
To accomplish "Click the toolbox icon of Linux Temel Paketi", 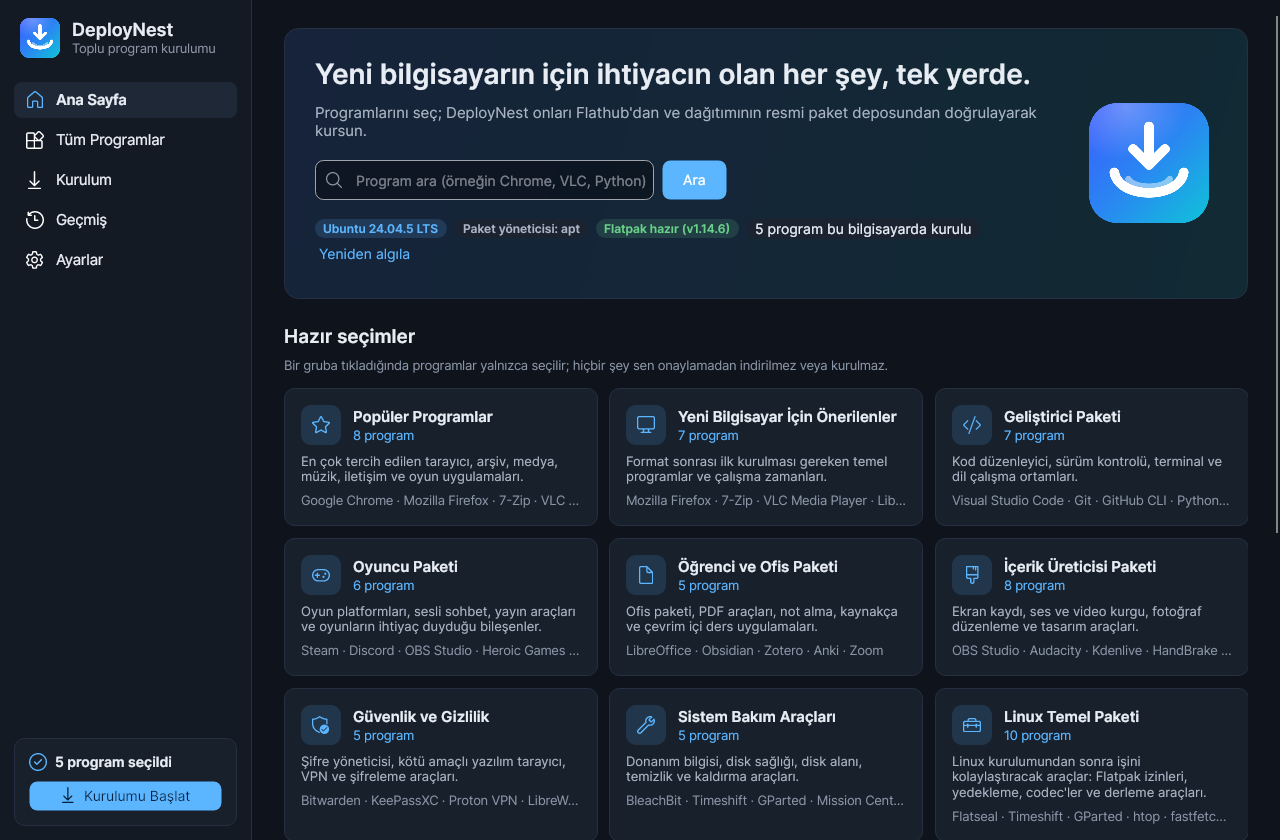I will [x=972, y=725].
